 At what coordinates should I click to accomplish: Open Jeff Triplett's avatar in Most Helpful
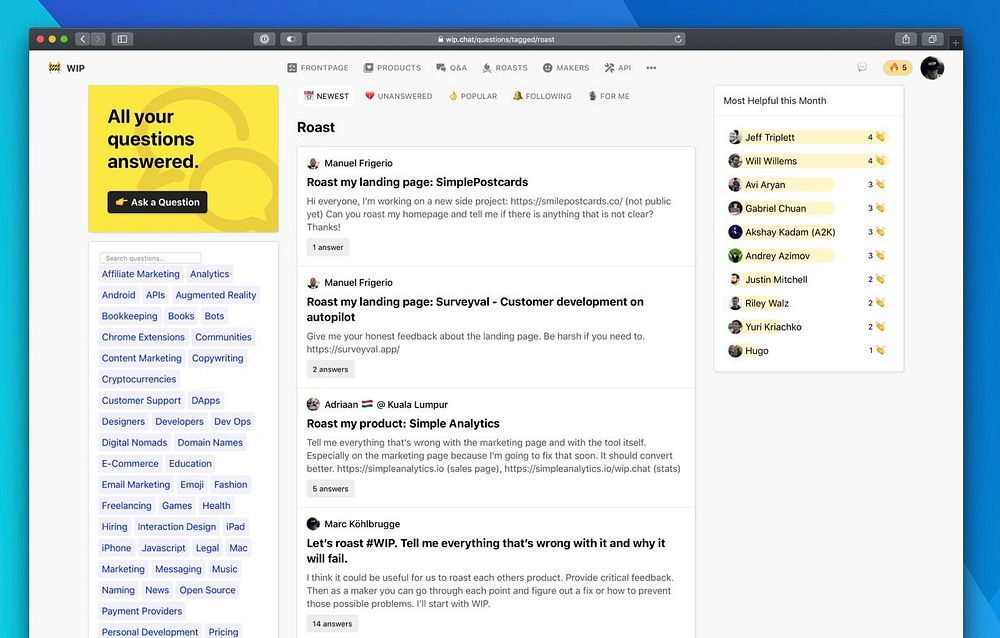(x=735, y=137)
